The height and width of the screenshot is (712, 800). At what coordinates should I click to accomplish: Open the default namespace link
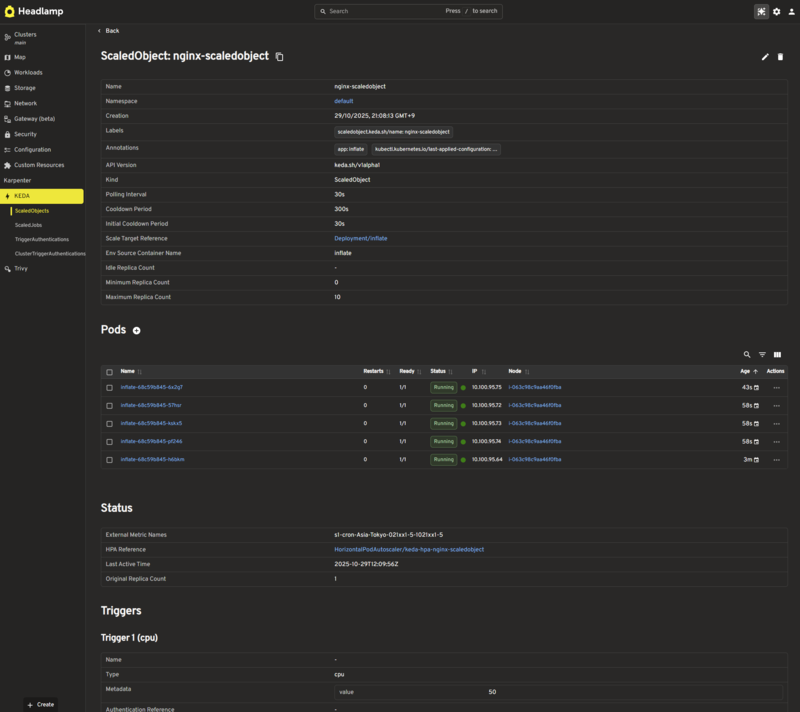343,101
